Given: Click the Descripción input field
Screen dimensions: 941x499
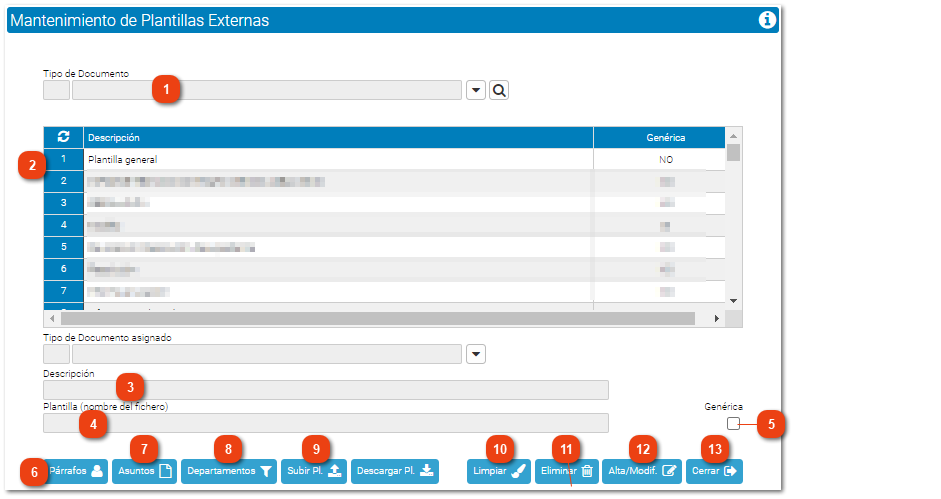Looking at the screenshot, I should 326,390.
